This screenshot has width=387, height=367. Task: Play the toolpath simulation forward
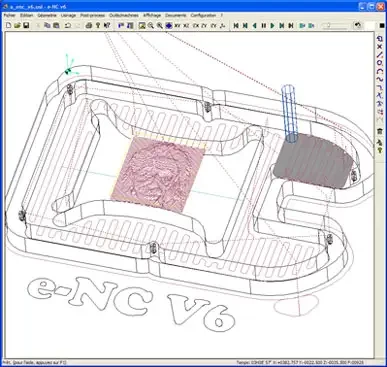click(272, 25)
